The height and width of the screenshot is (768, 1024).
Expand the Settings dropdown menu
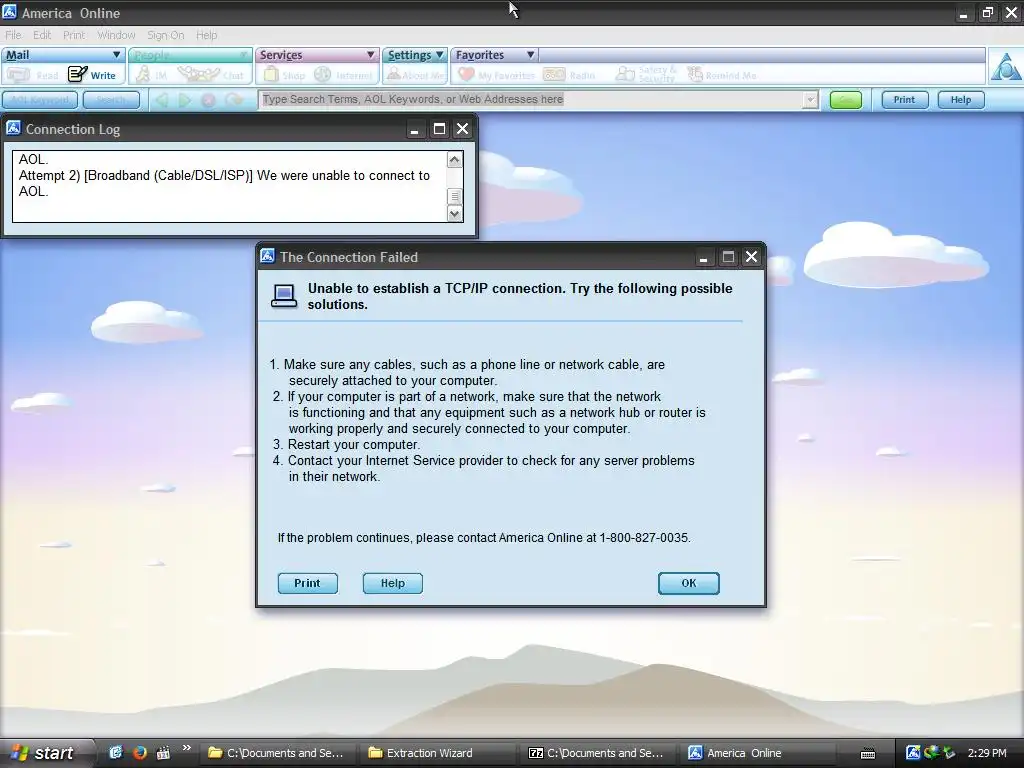pyautogui.click(x=440, y=55)
